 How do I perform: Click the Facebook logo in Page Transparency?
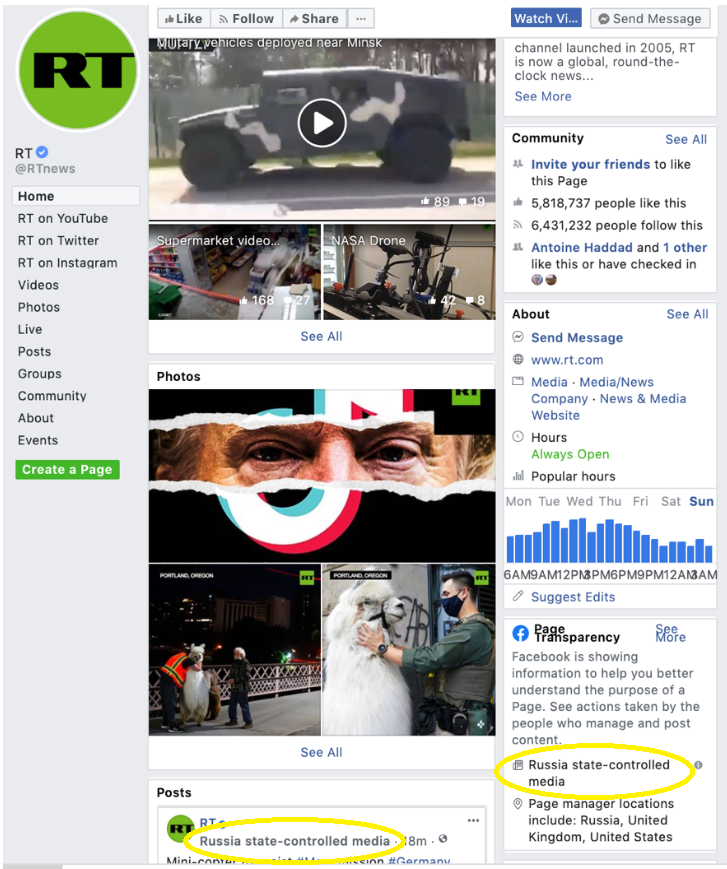(x=520, y=633)
